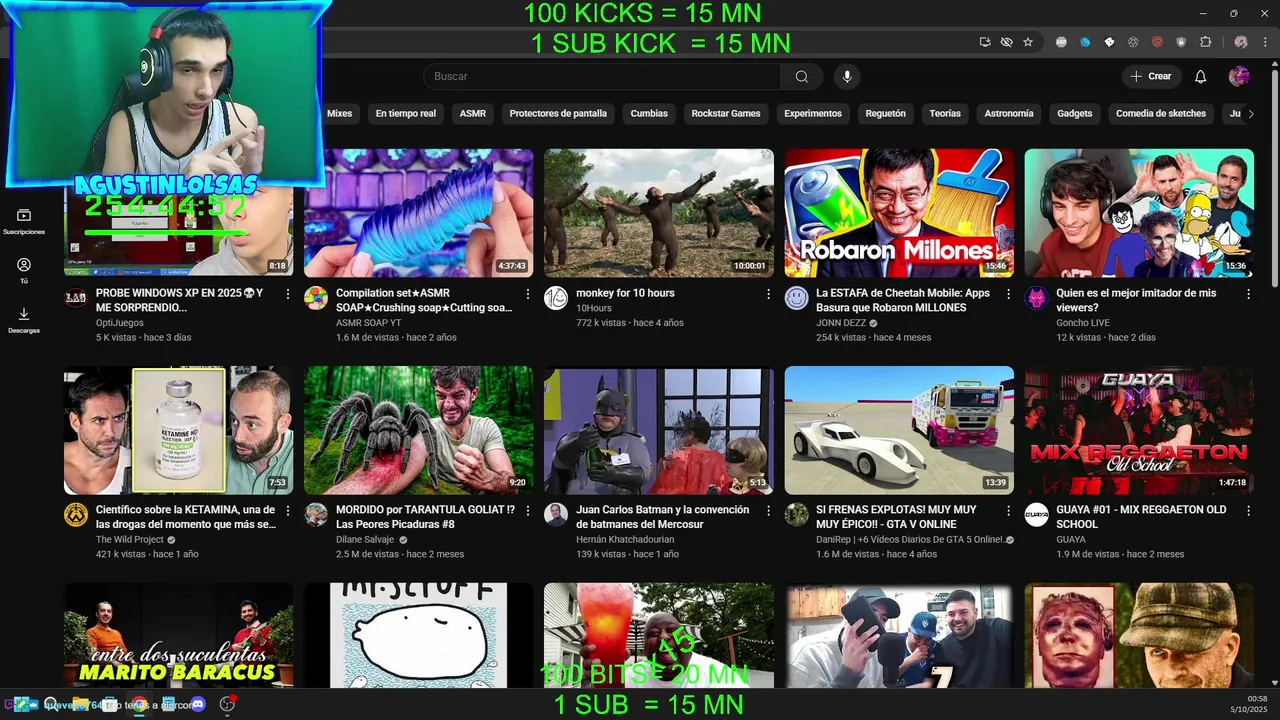Select the Experimentos filter chip
The width and height of the screenshot is (1280, 720).
tap(813, 114)
